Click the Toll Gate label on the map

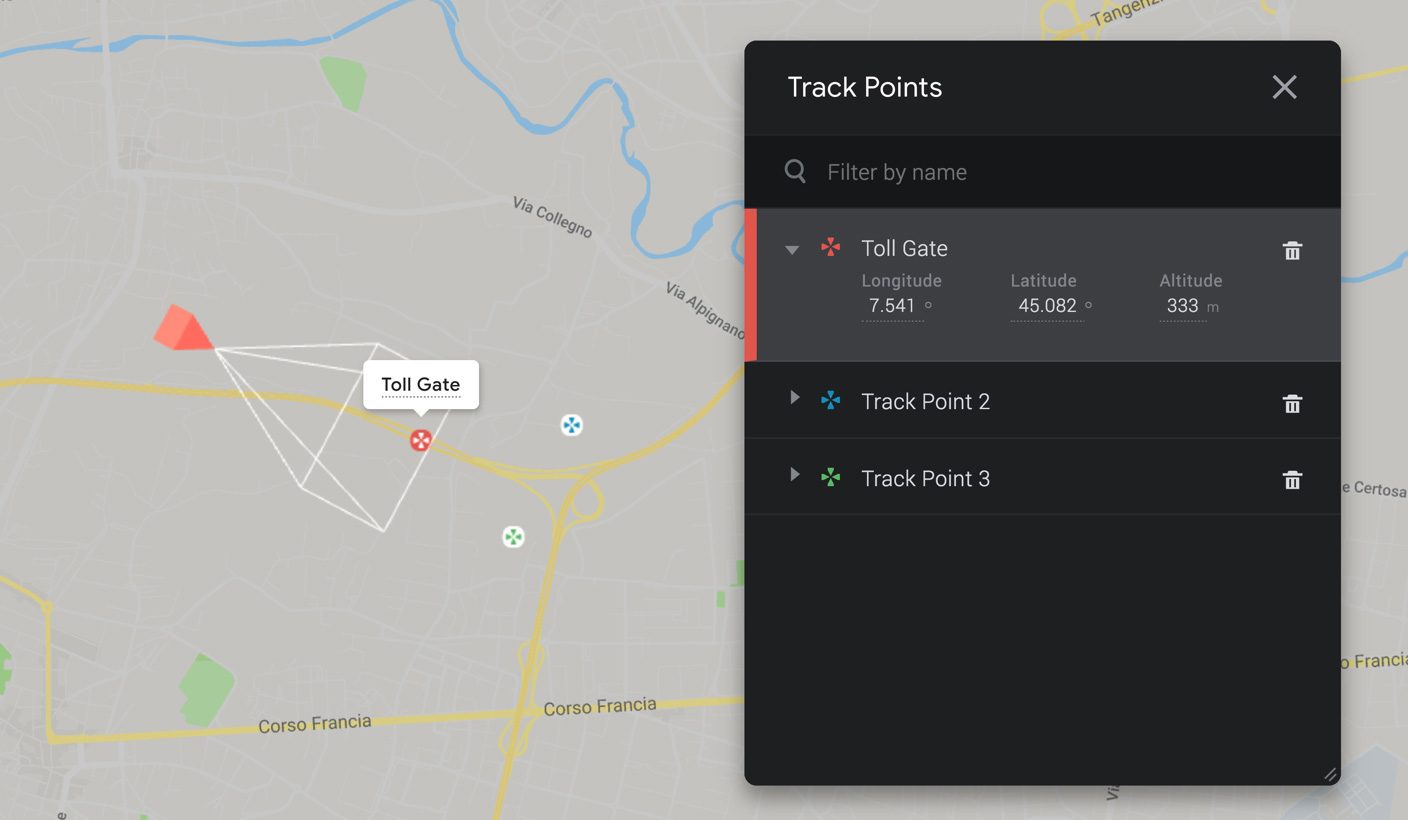(421, 385)
